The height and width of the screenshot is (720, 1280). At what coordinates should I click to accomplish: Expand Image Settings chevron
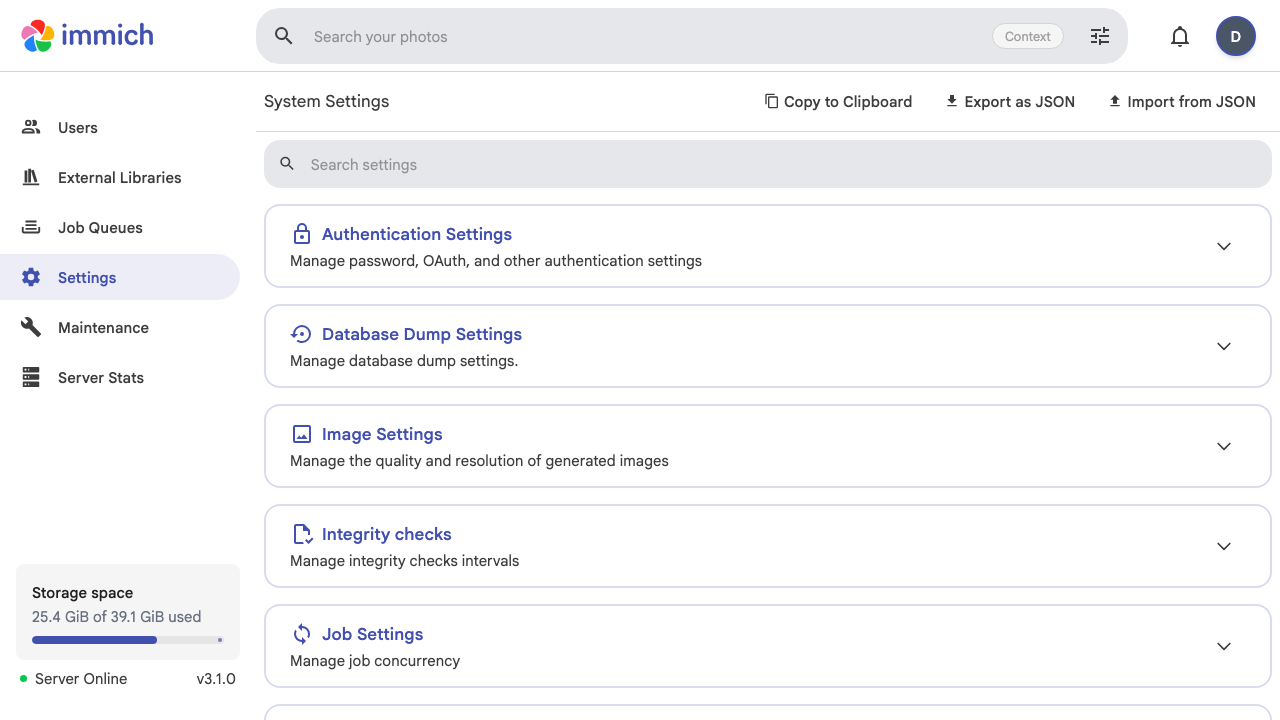[1224, 446]
